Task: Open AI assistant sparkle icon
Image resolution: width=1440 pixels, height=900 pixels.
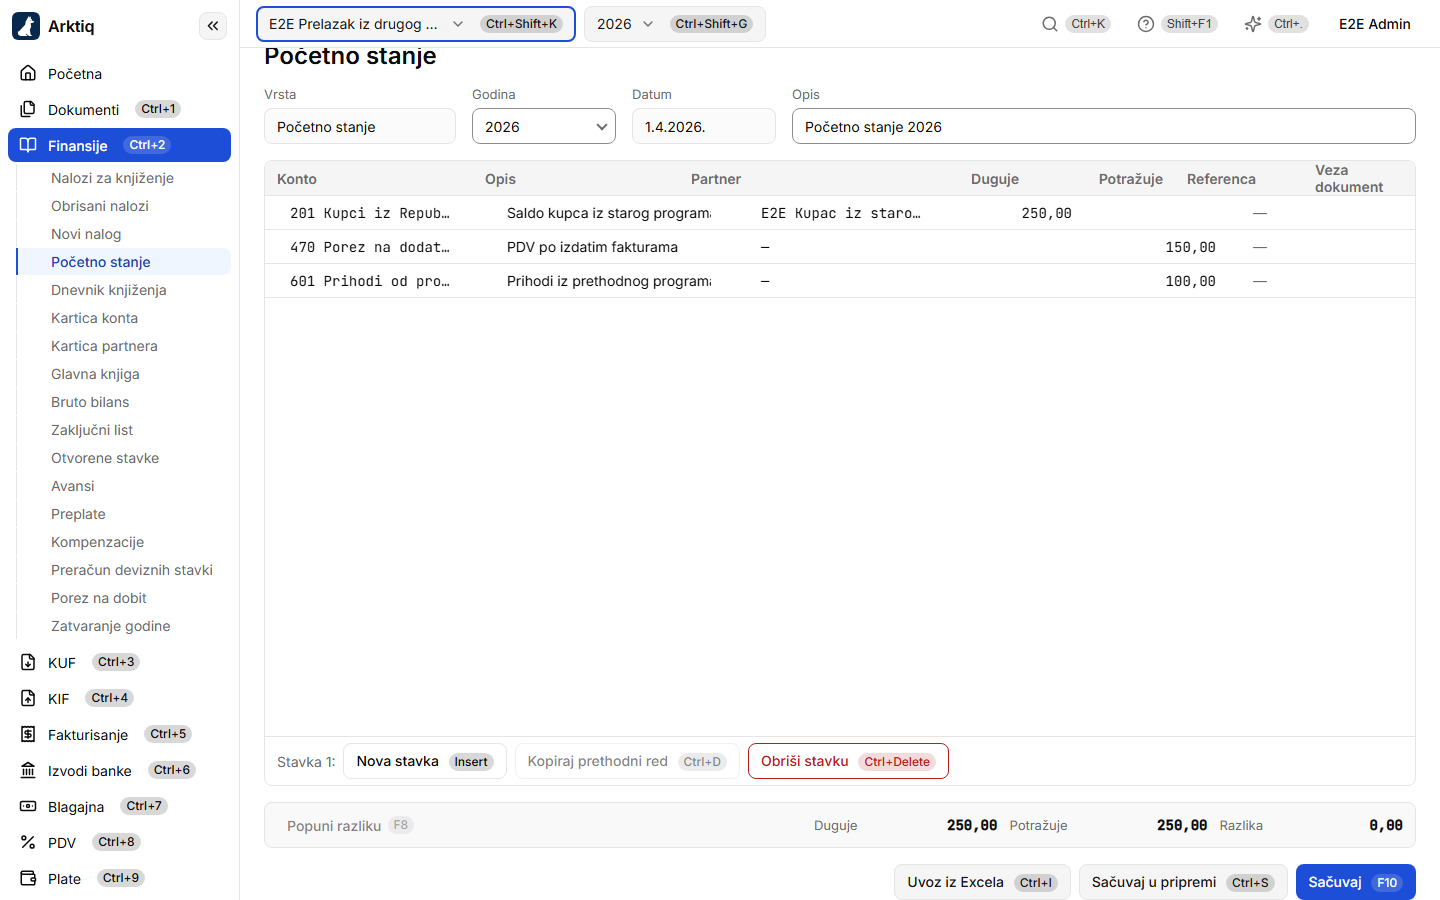Action: [x=1253, y=24]
